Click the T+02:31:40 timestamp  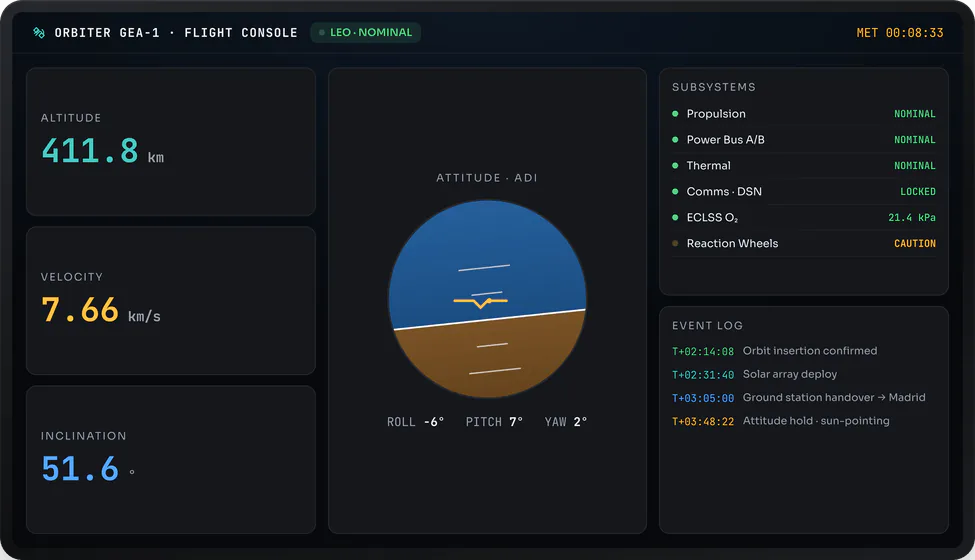(703, 375)
